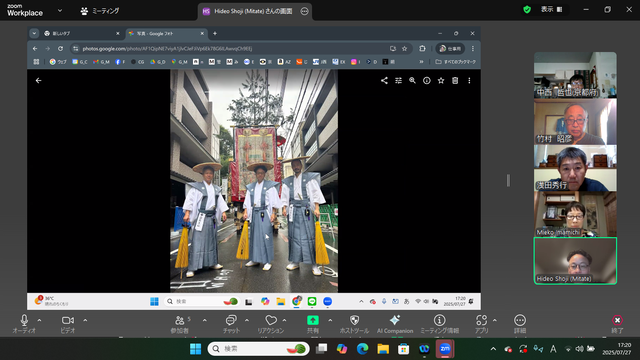
Task: Open the taskbar clock 17:20 date panel
Action: tap(617, 349)
